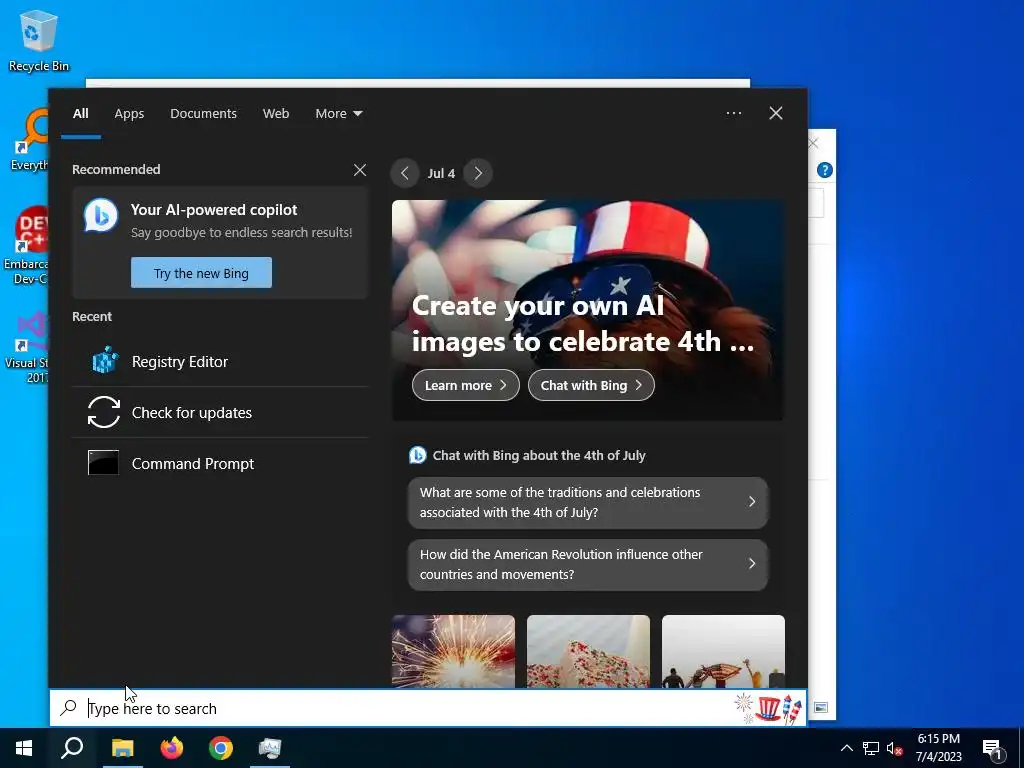
Task: Click the Learn more button
Action: point(466,385)
